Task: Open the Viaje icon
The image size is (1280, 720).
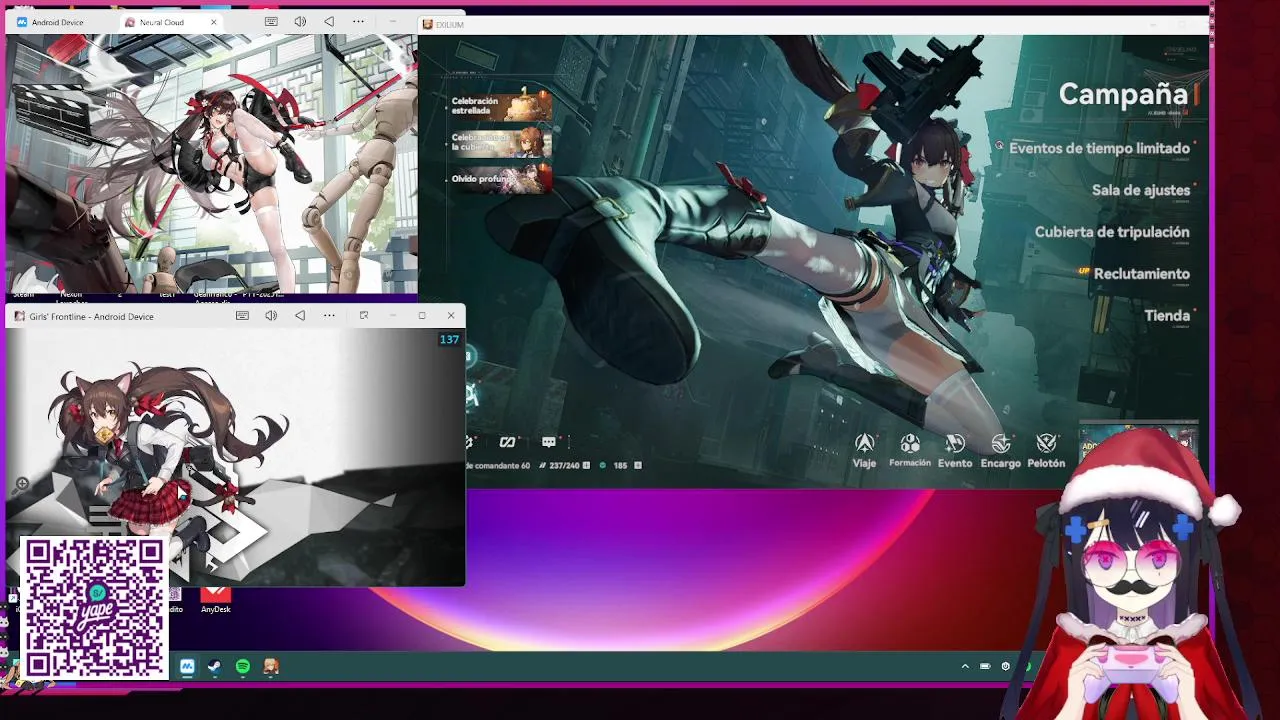Action: coord(864,451)
